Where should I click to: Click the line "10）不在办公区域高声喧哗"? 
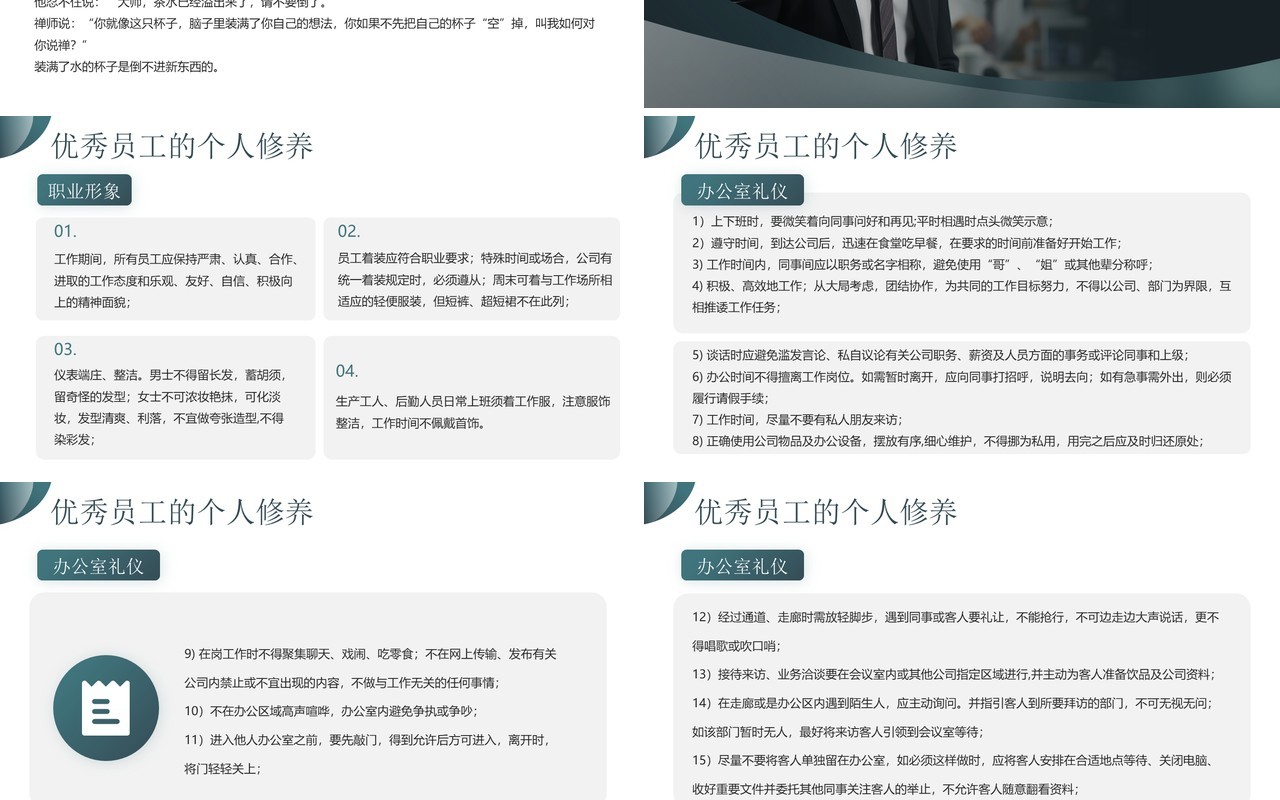tap(331, 711)
